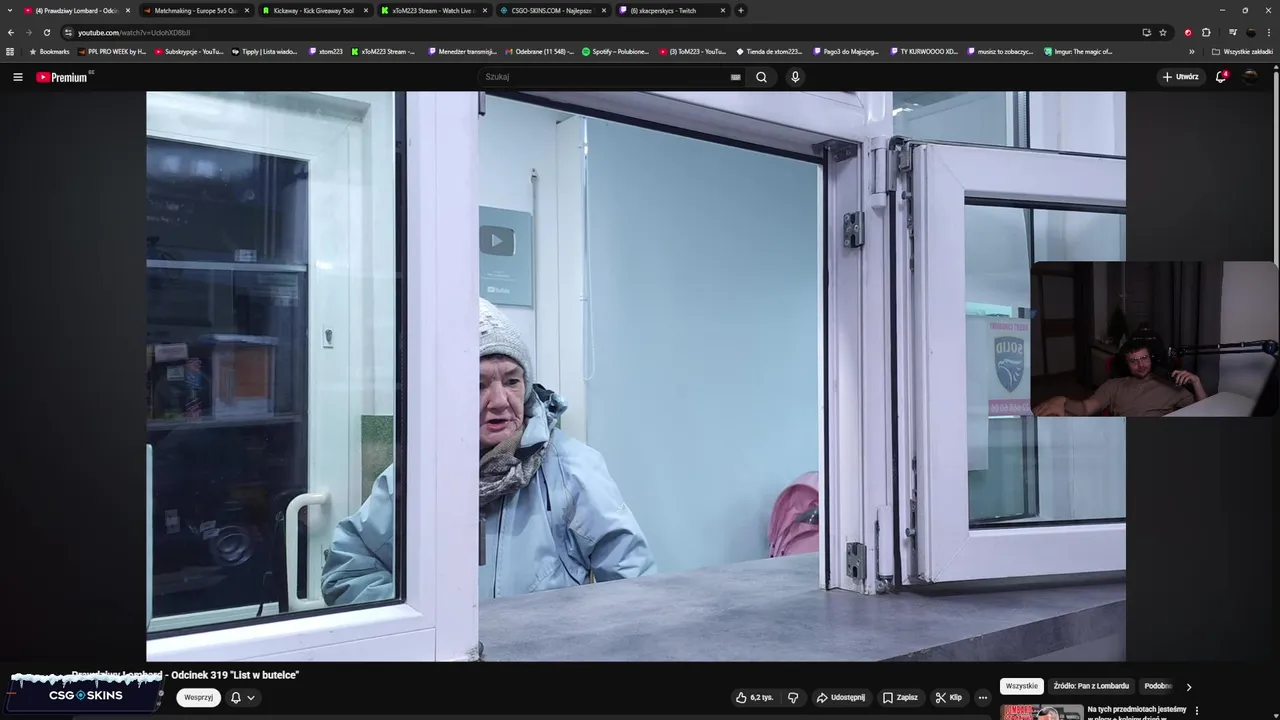Image resolution: width=1280 pixels, height=720 pixels.
Task: Open the on-screen keyboard in search box
Action: [x=736, y=77]
